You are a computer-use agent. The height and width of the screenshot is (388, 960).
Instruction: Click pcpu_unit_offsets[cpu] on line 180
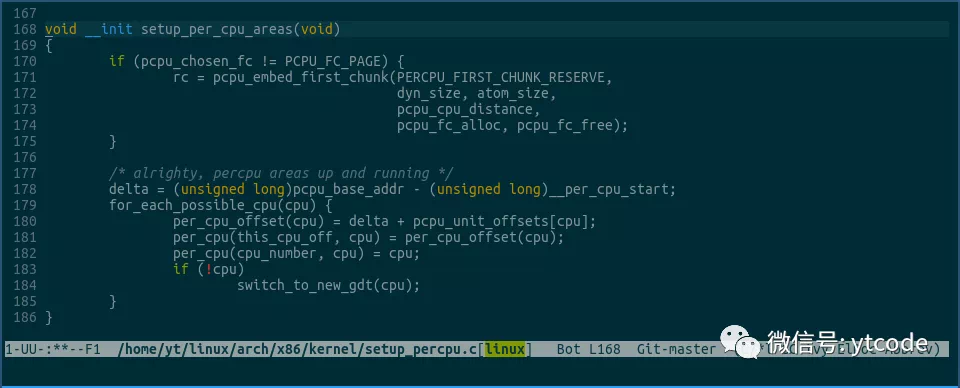(x=500, y=221)
